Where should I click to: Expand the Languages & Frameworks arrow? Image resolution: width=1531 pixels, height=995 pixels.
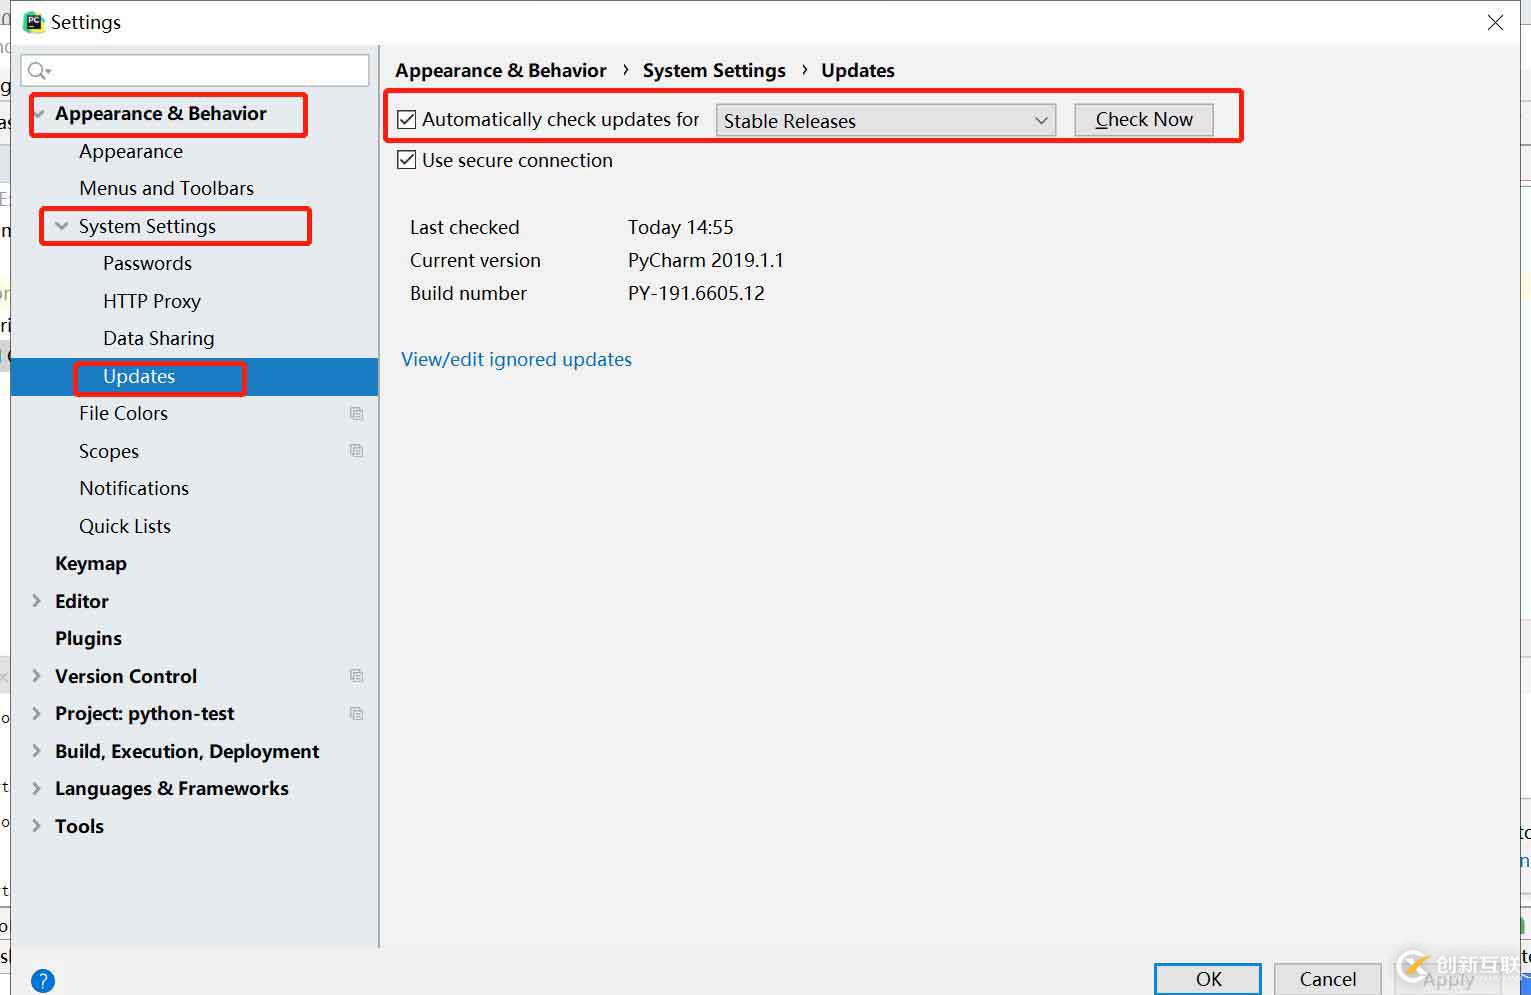[x=37, y=788]
